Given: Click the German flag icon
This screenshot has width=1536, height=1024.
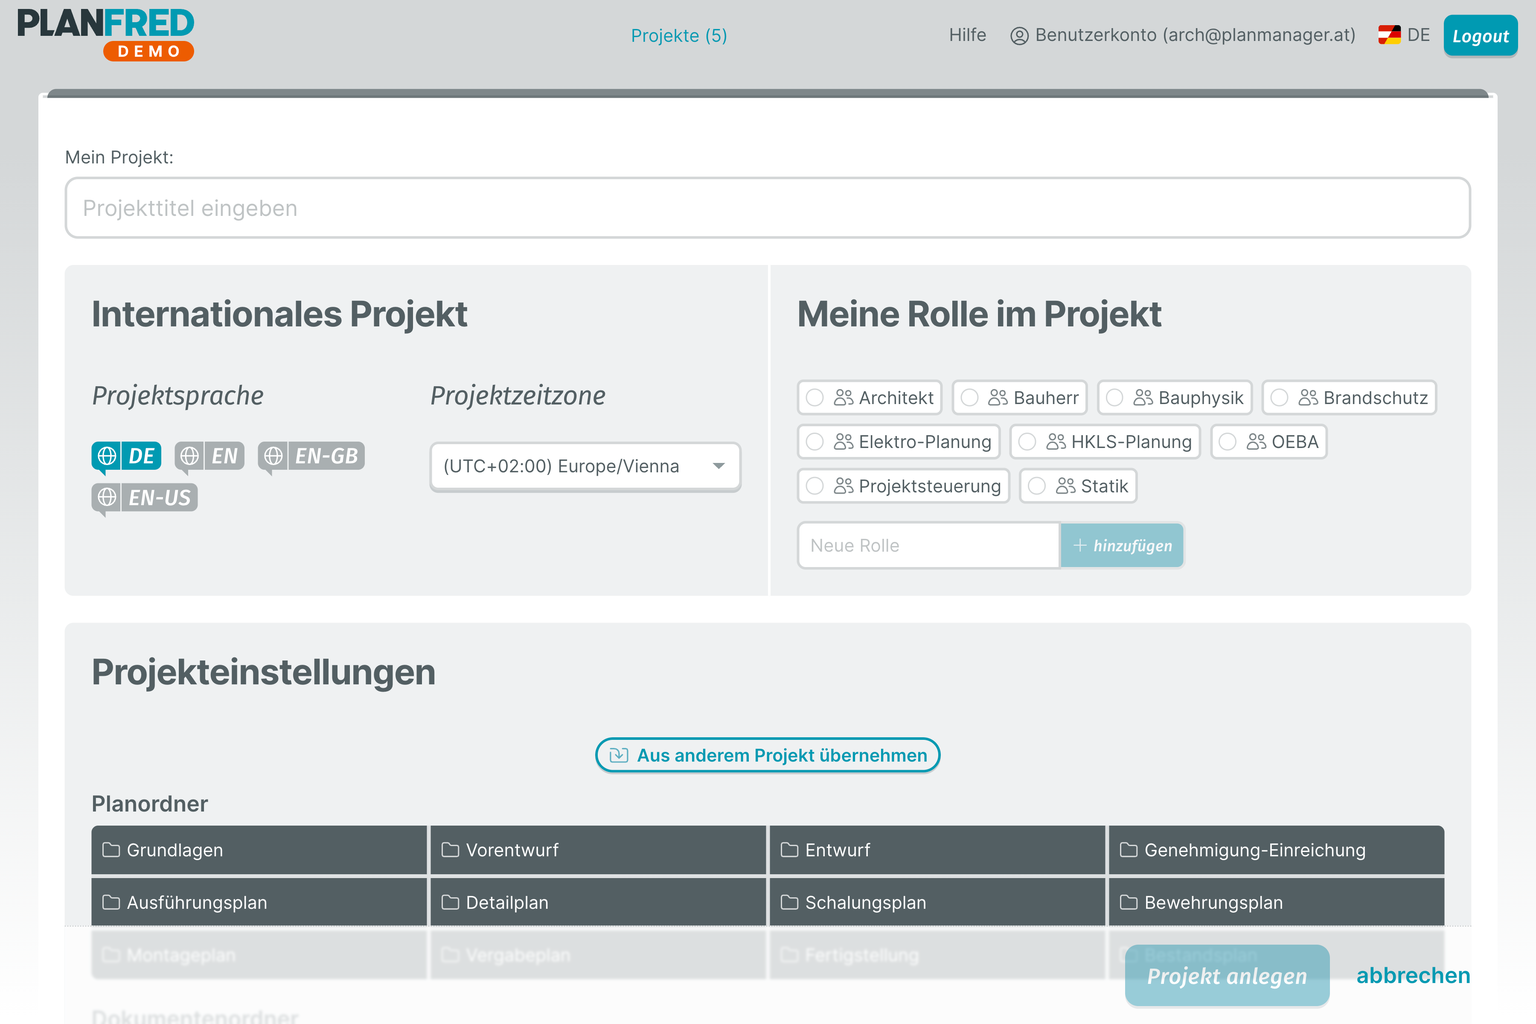Looking at the screenshot, I should [1389, 35].
